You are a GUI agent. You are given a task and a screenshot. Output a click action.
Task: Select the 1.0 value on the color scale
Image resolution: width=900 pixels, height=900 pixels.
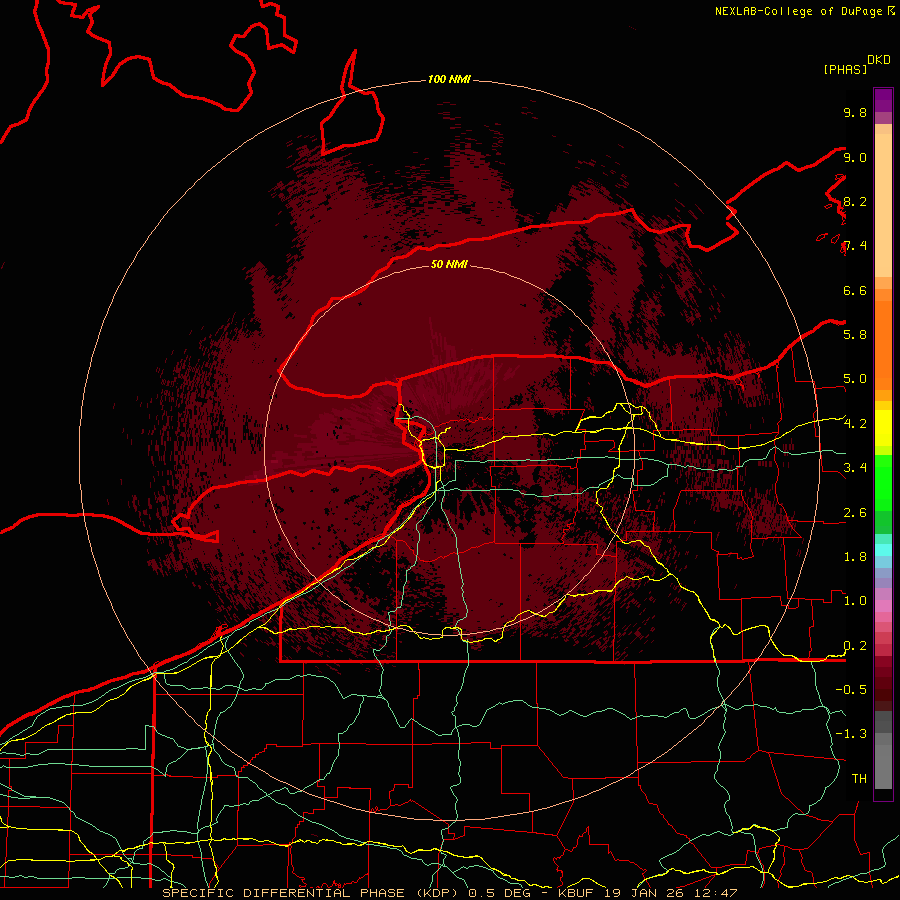[x=855, y=601]
